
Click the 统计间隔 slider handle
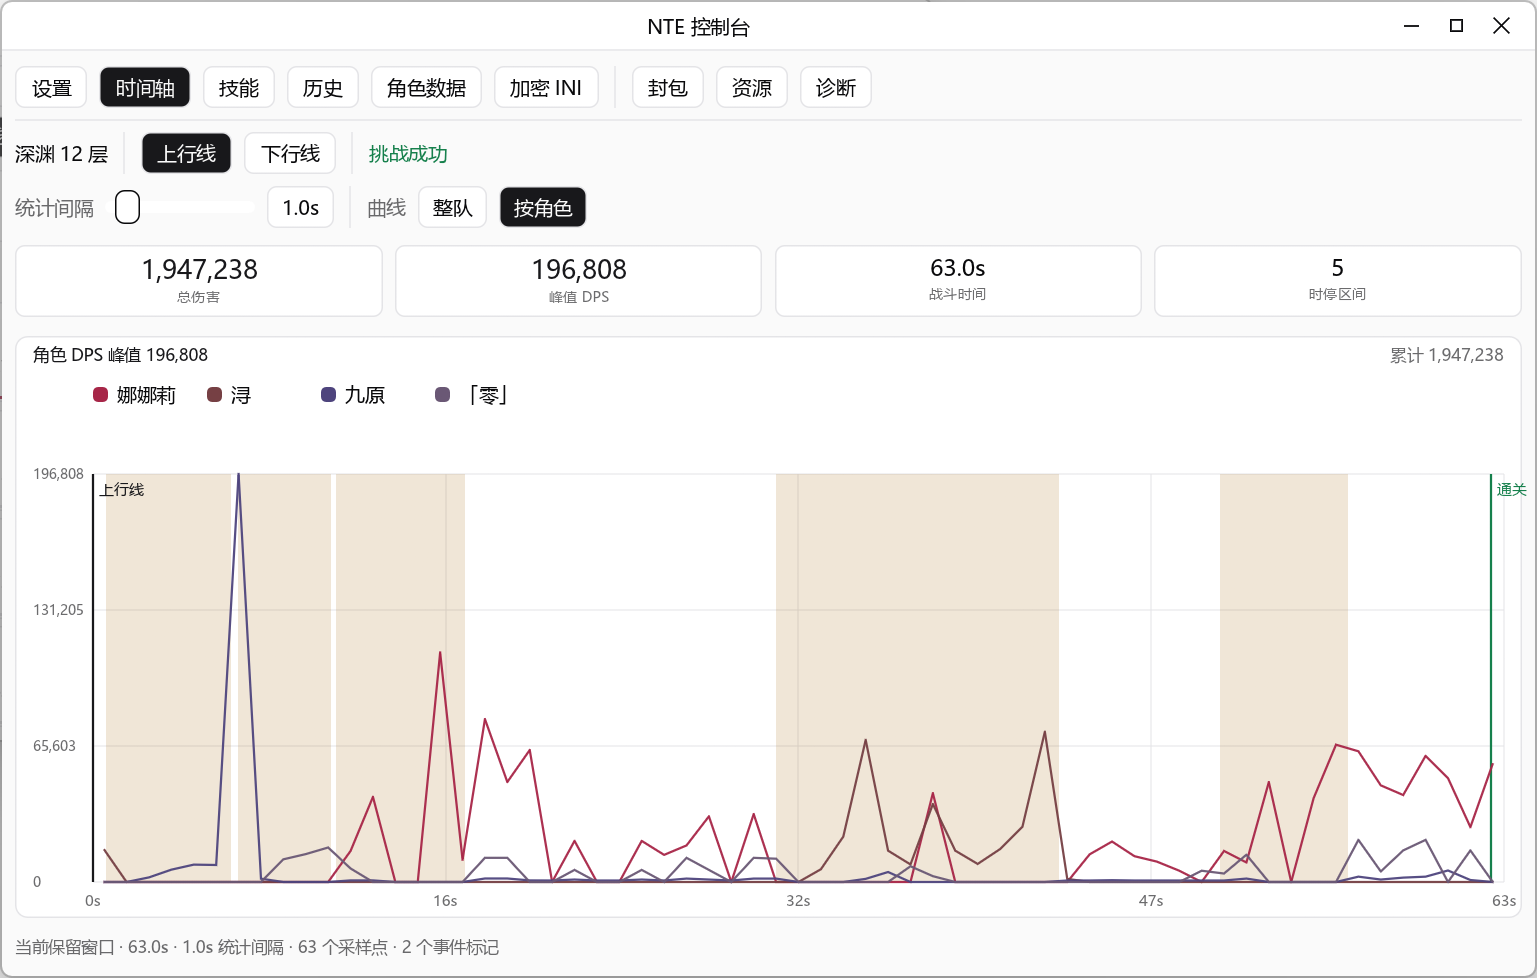(128, 208)
